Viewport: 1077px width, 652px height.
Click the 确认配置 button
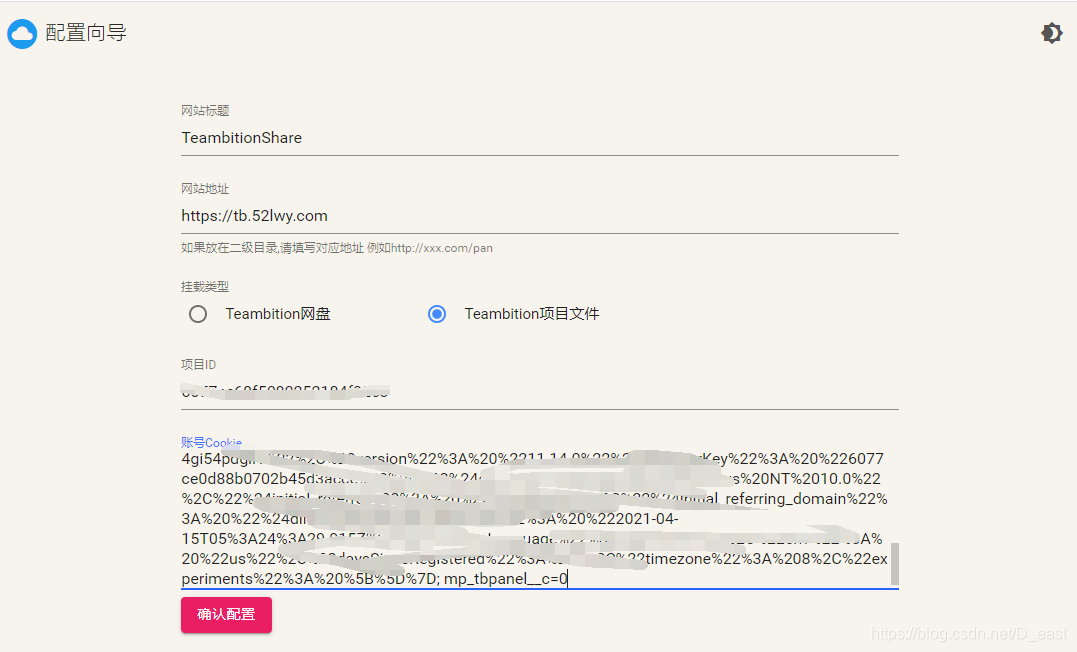[227, 614]
